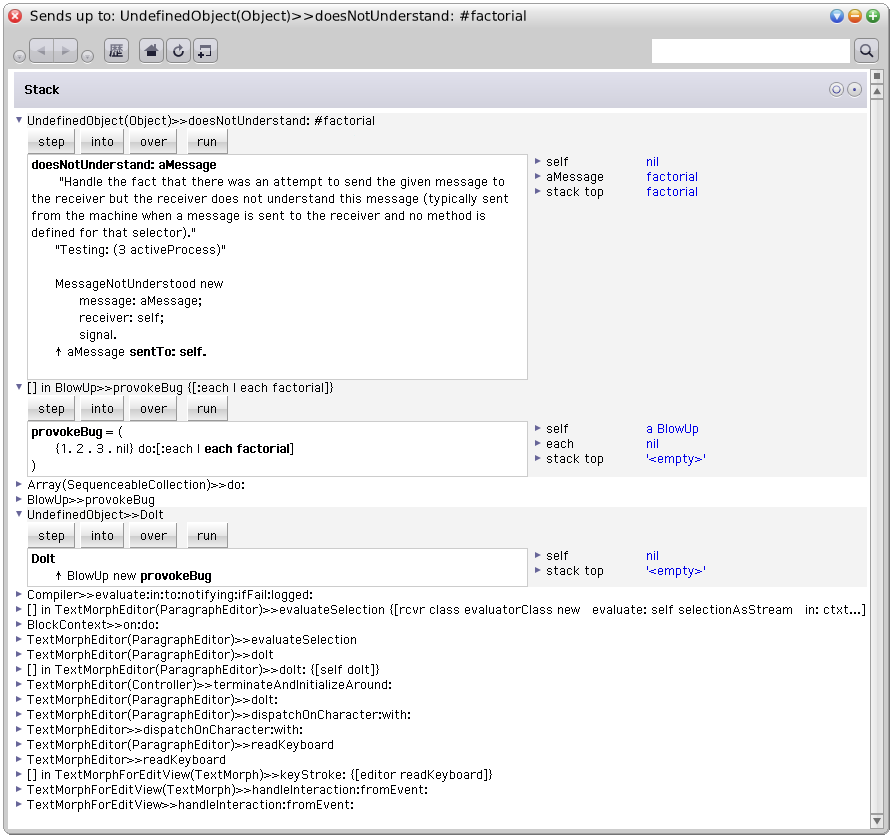The image size is (892, 839).
Task: Click into in the provokeBug block frame
Action: tap(102, 408)
